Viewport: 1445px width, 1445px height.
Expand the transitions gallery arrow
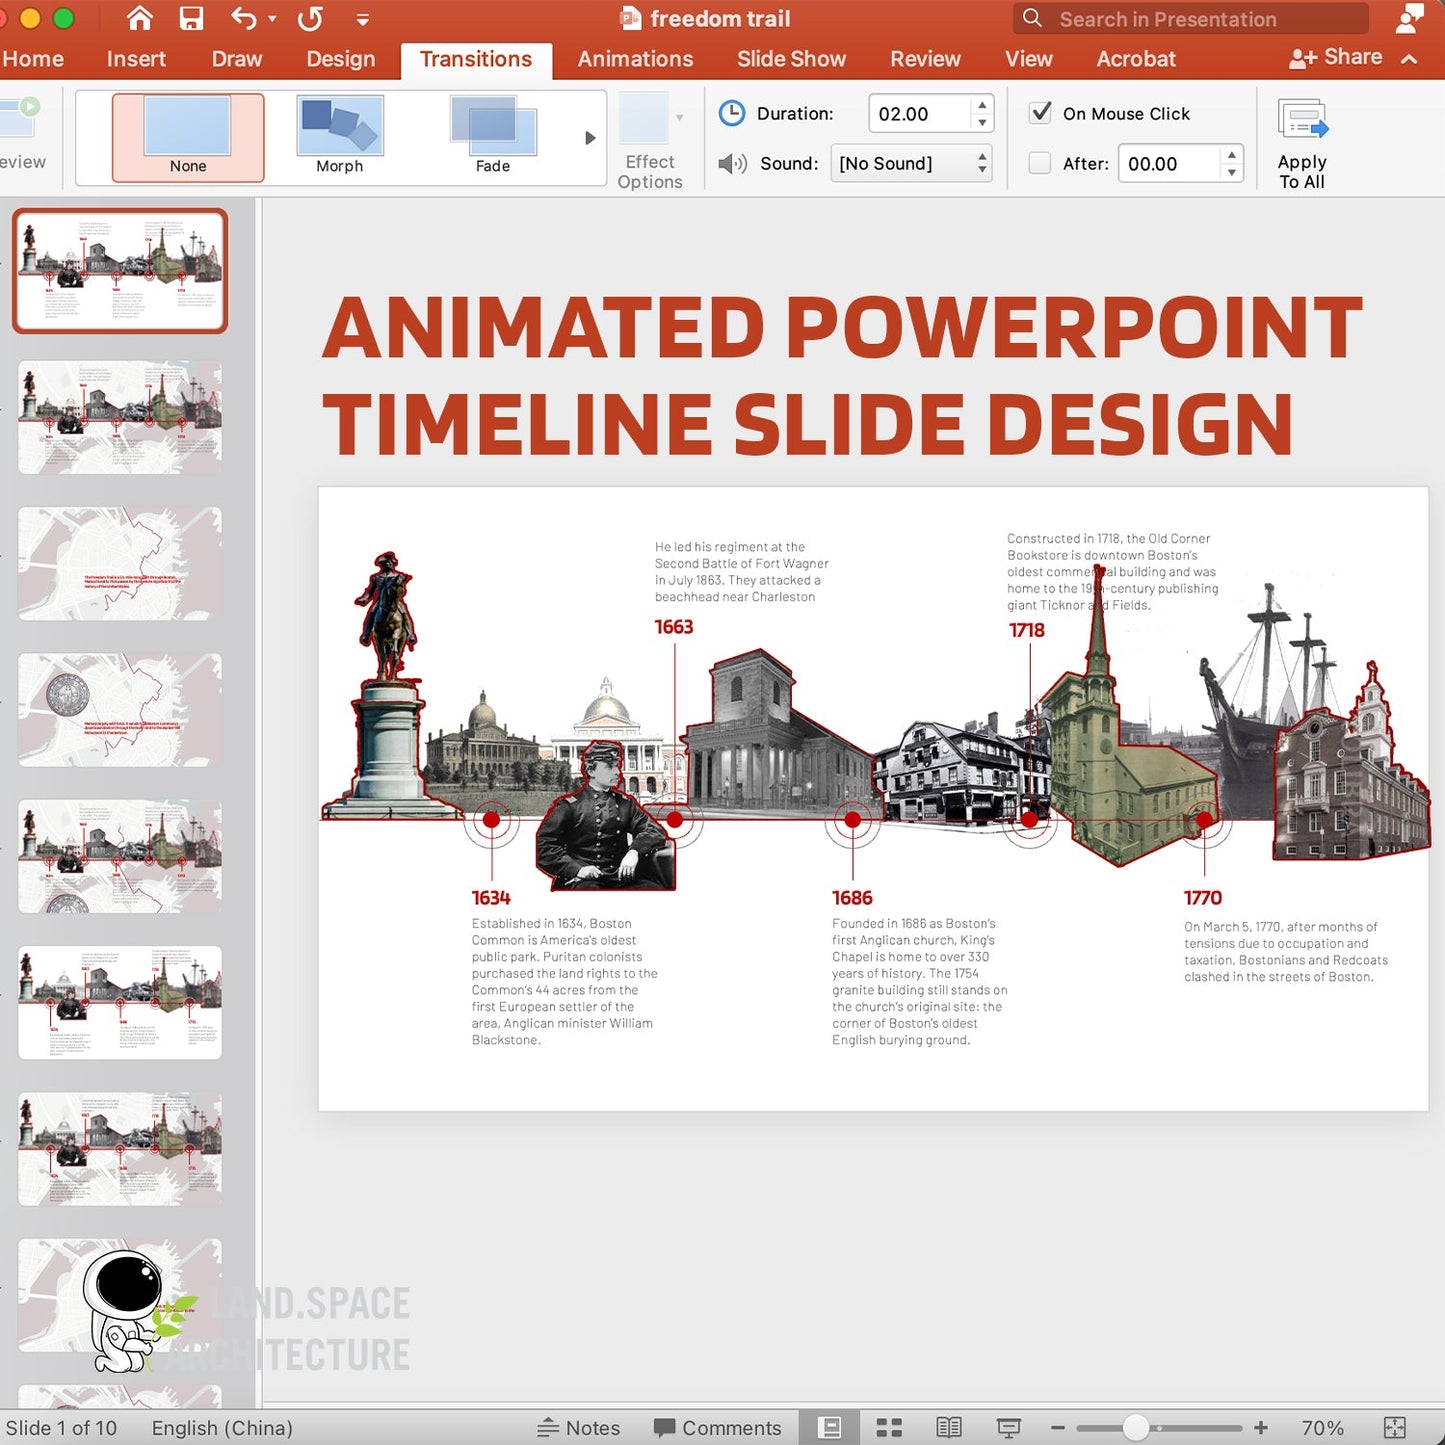590,138
